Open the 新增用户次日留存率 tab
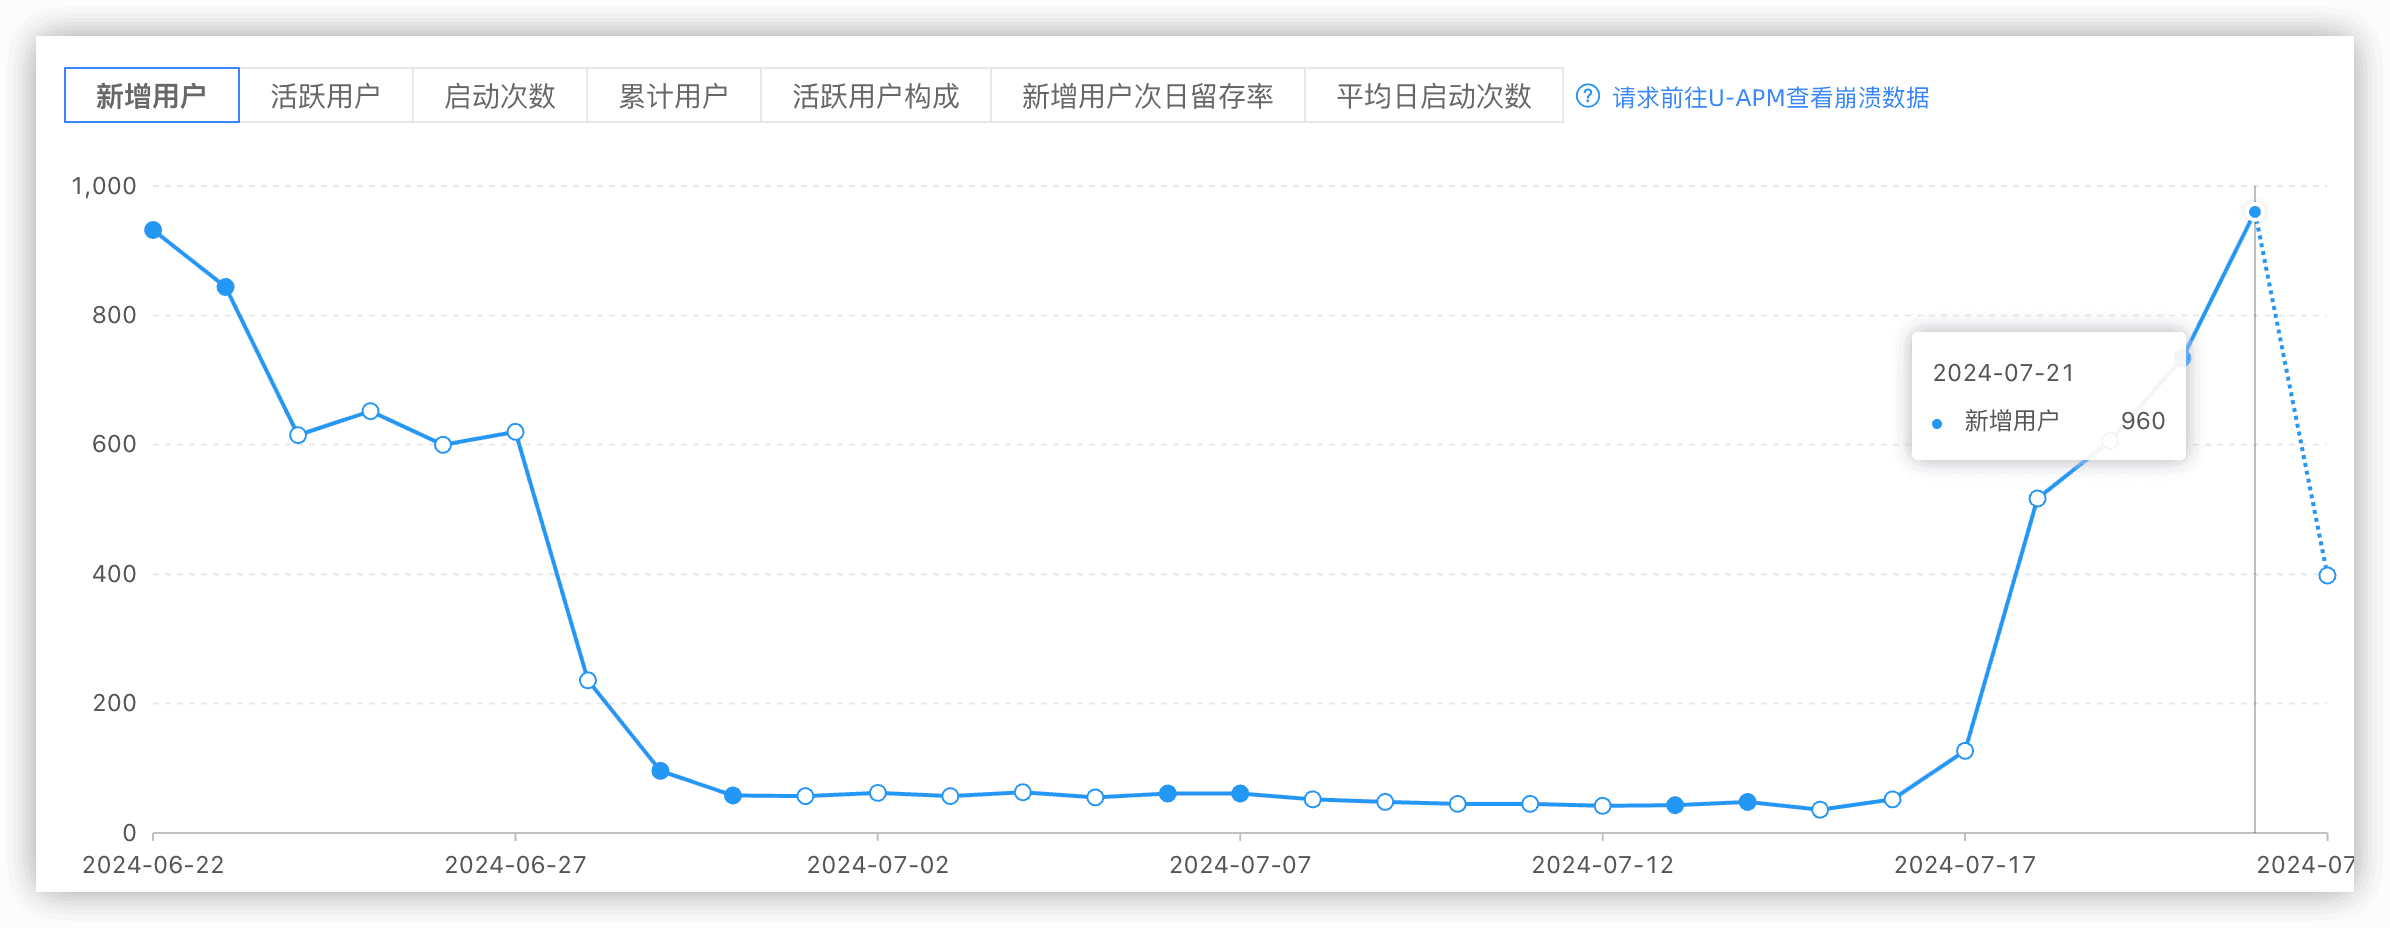2390x928 pixels. point(1147,96)
